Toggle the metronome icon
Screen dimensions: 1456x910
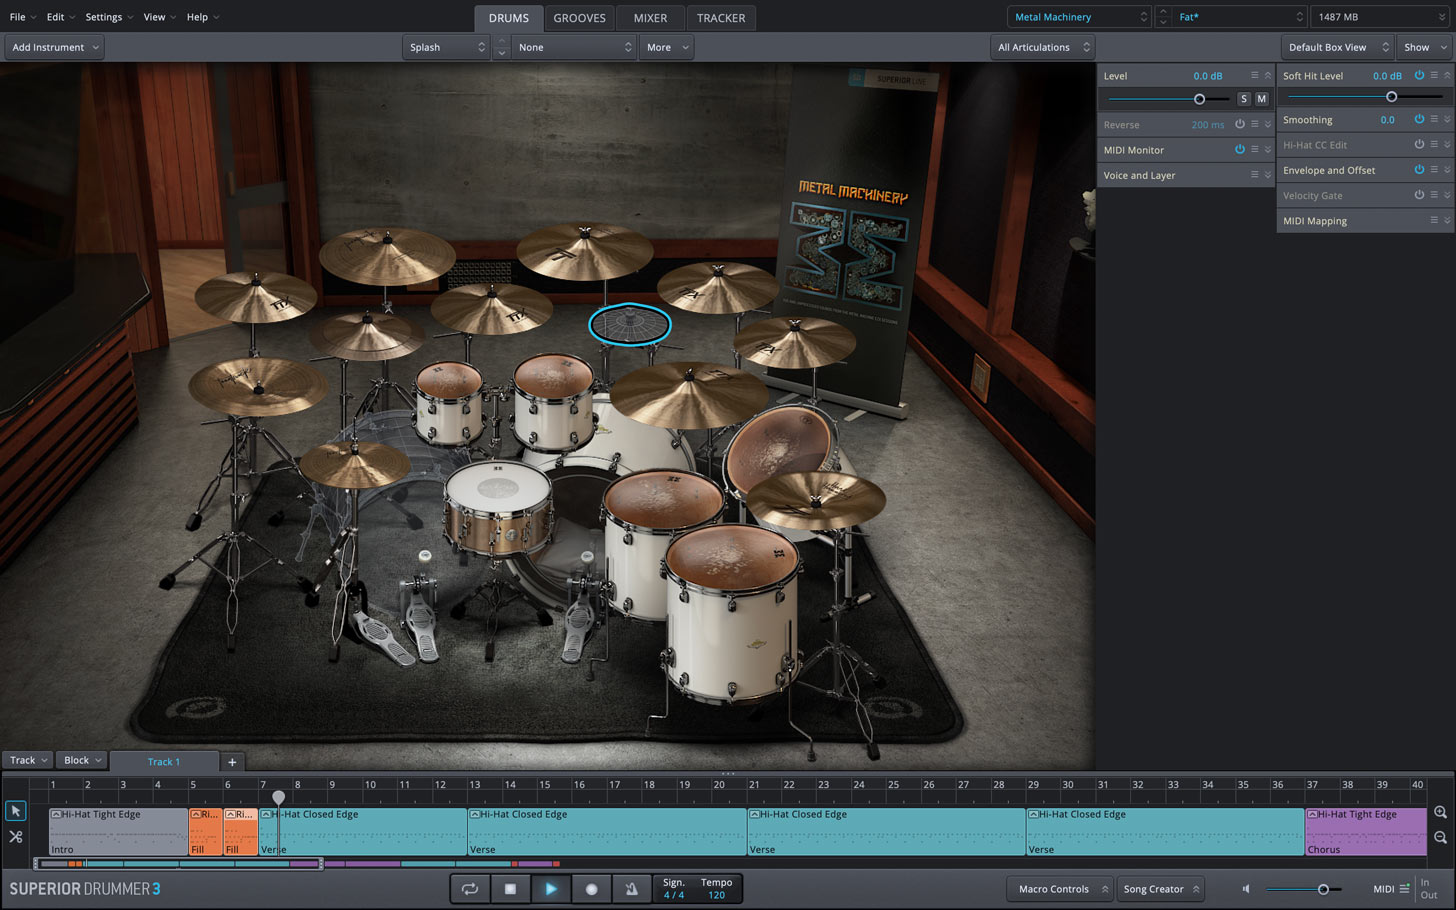631,888
